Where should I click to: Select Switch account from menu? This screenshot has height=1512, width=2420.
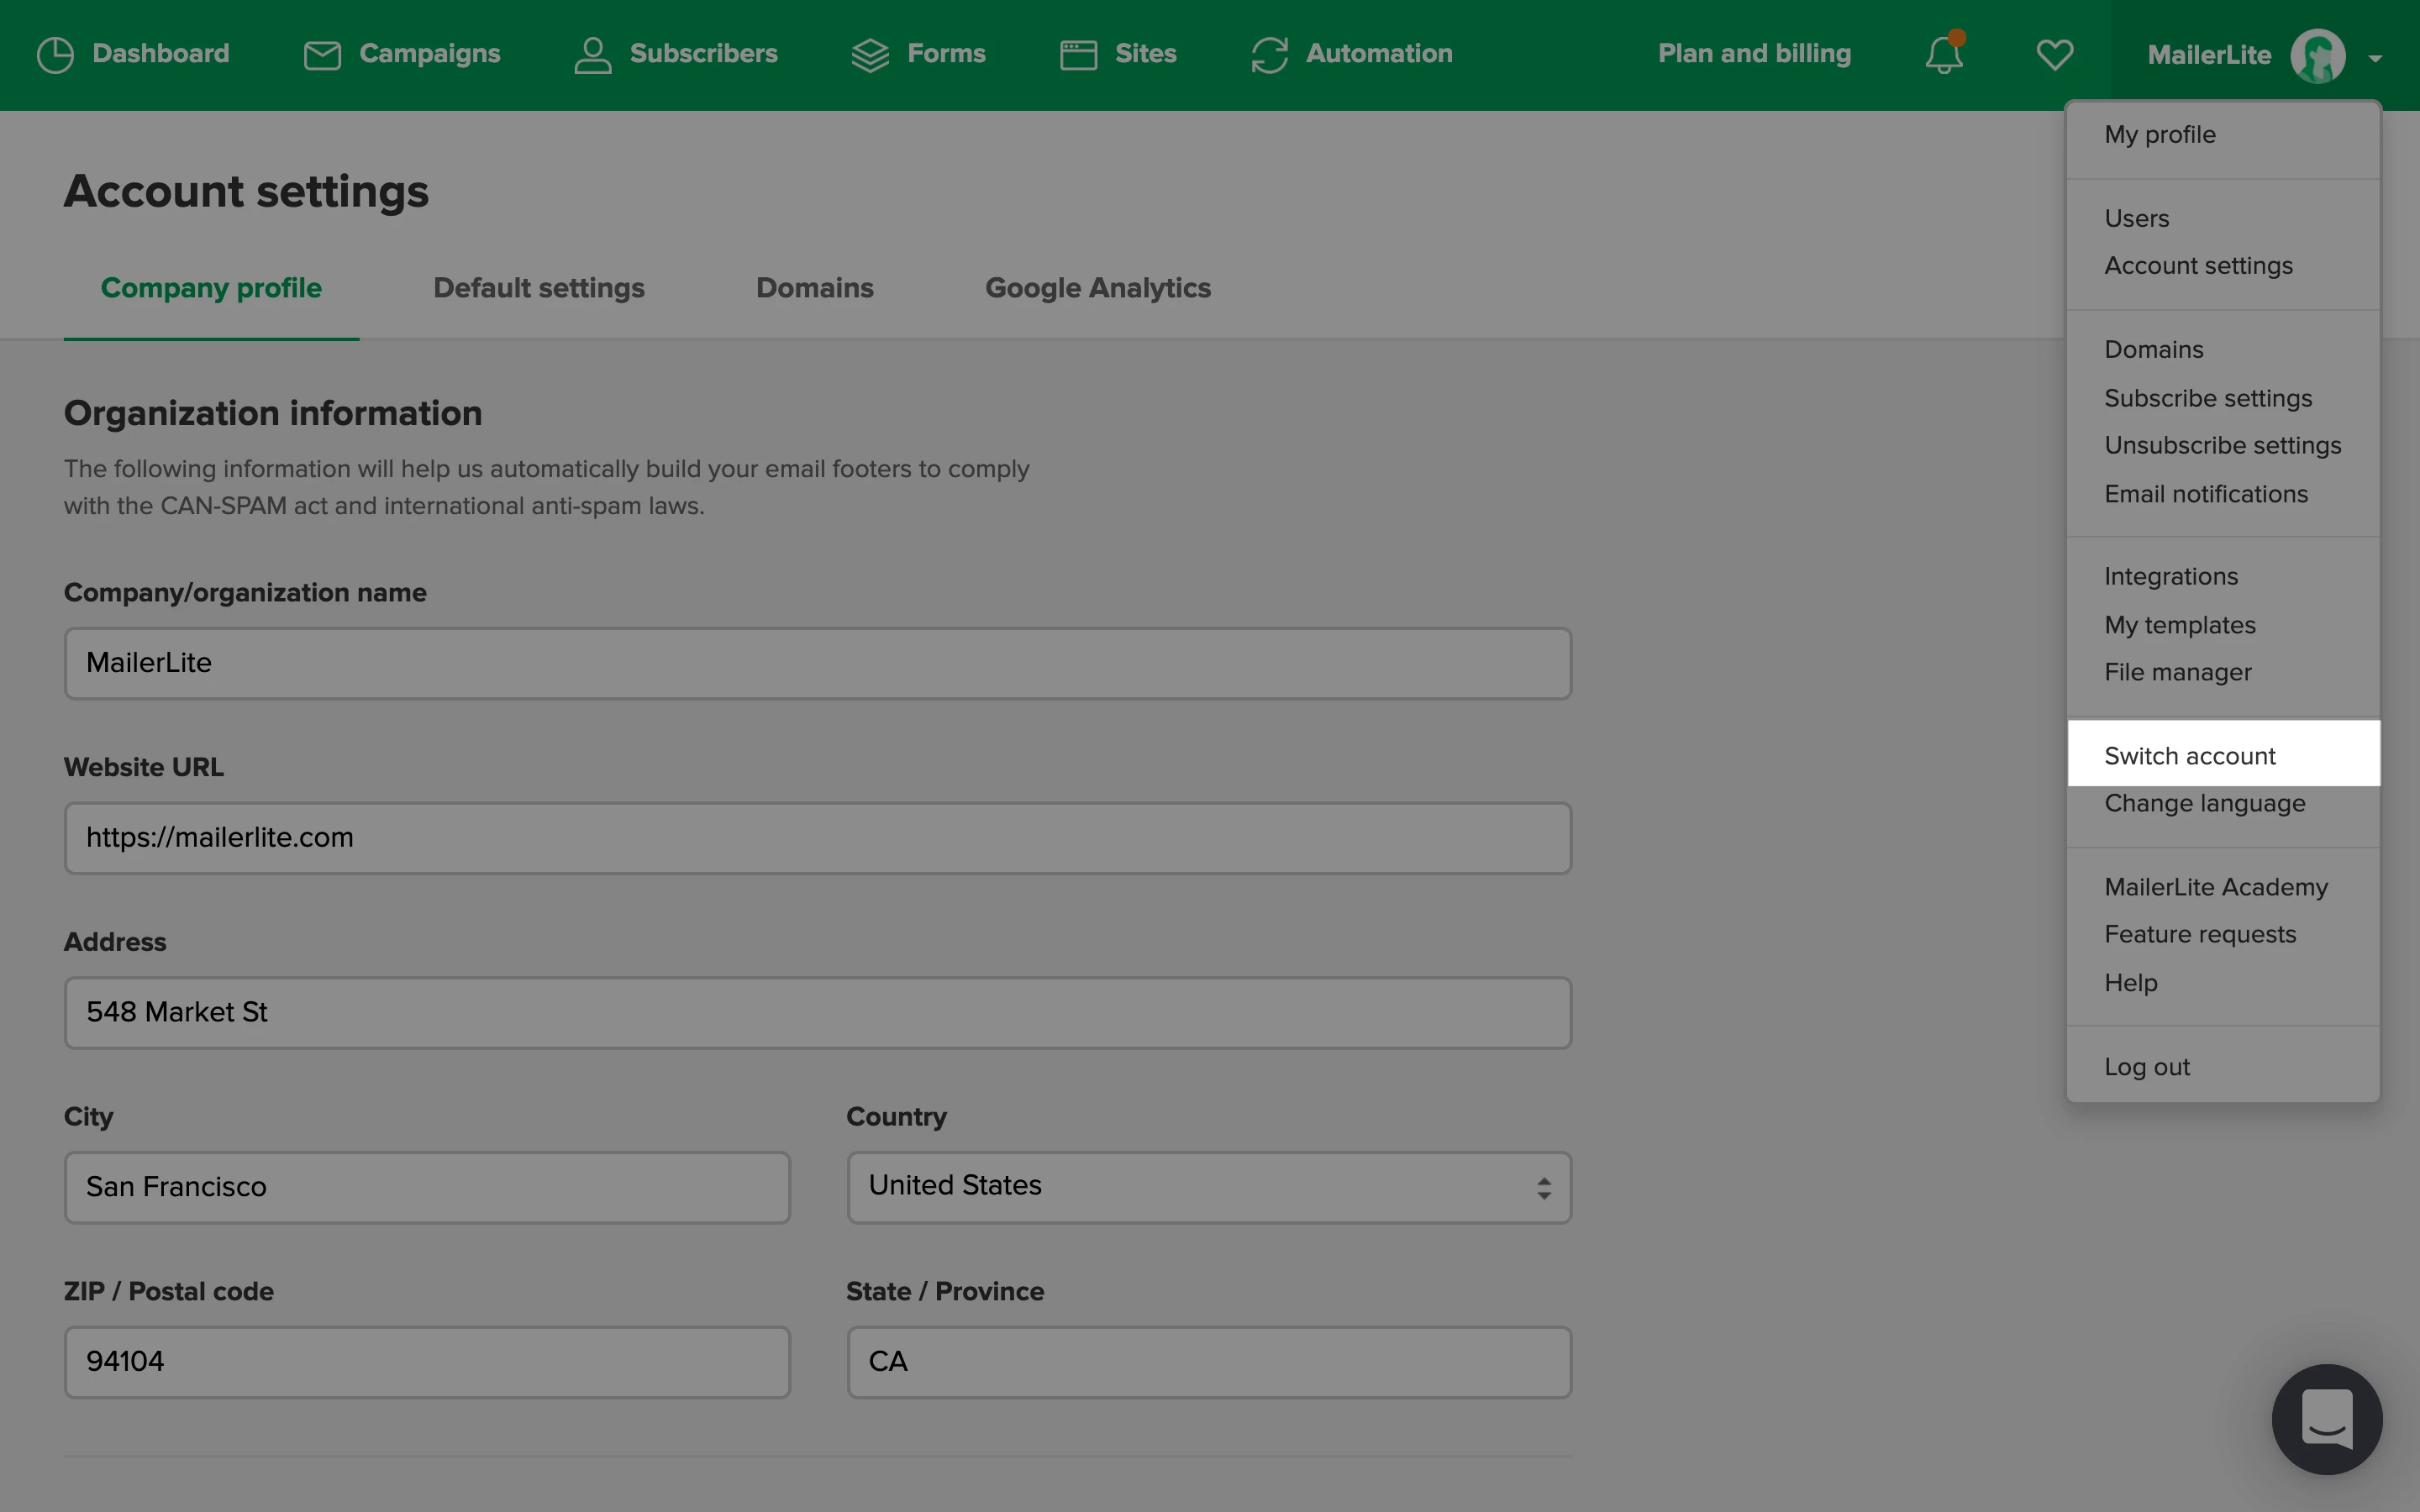coord(2190,756)
